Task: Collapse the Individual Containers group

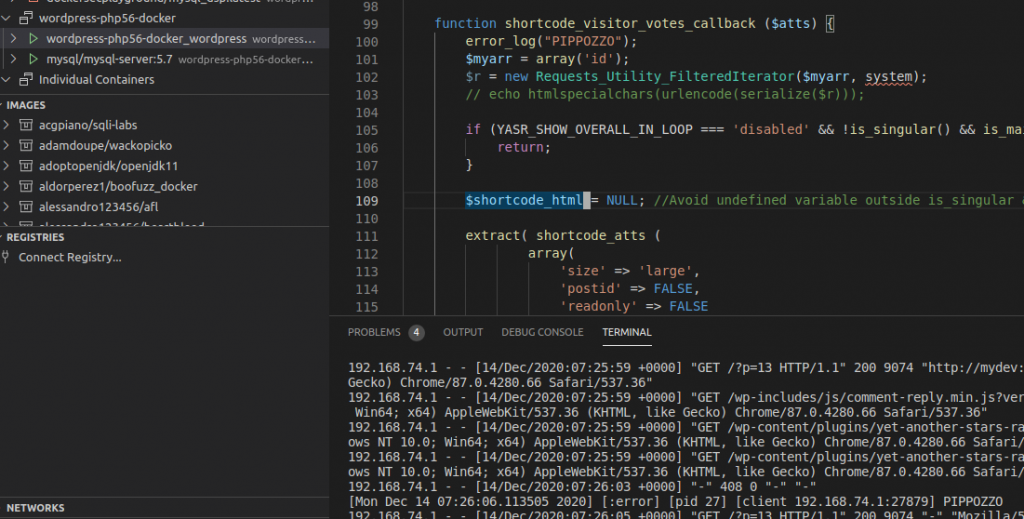Action: tap(6, 80)
